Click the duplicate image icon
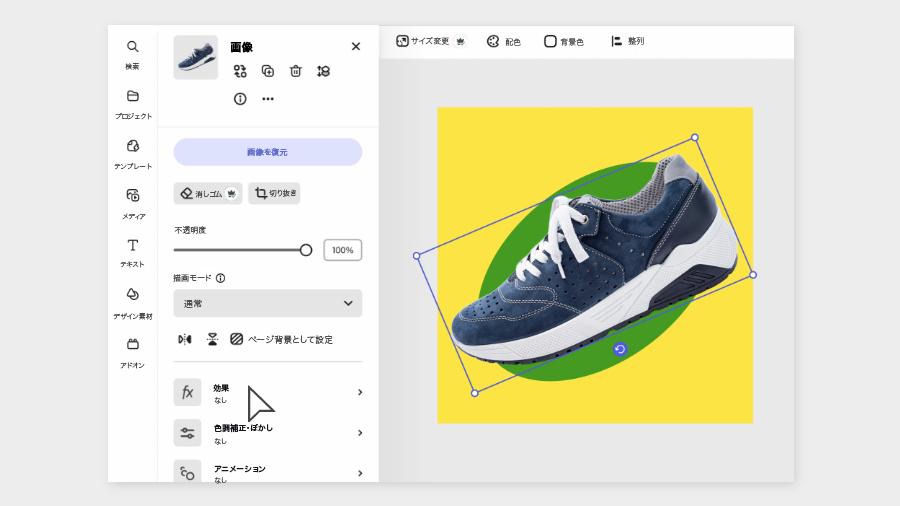The width and height of the screenshot is (900, 506). pyautogui.click(x=267, y=71)
